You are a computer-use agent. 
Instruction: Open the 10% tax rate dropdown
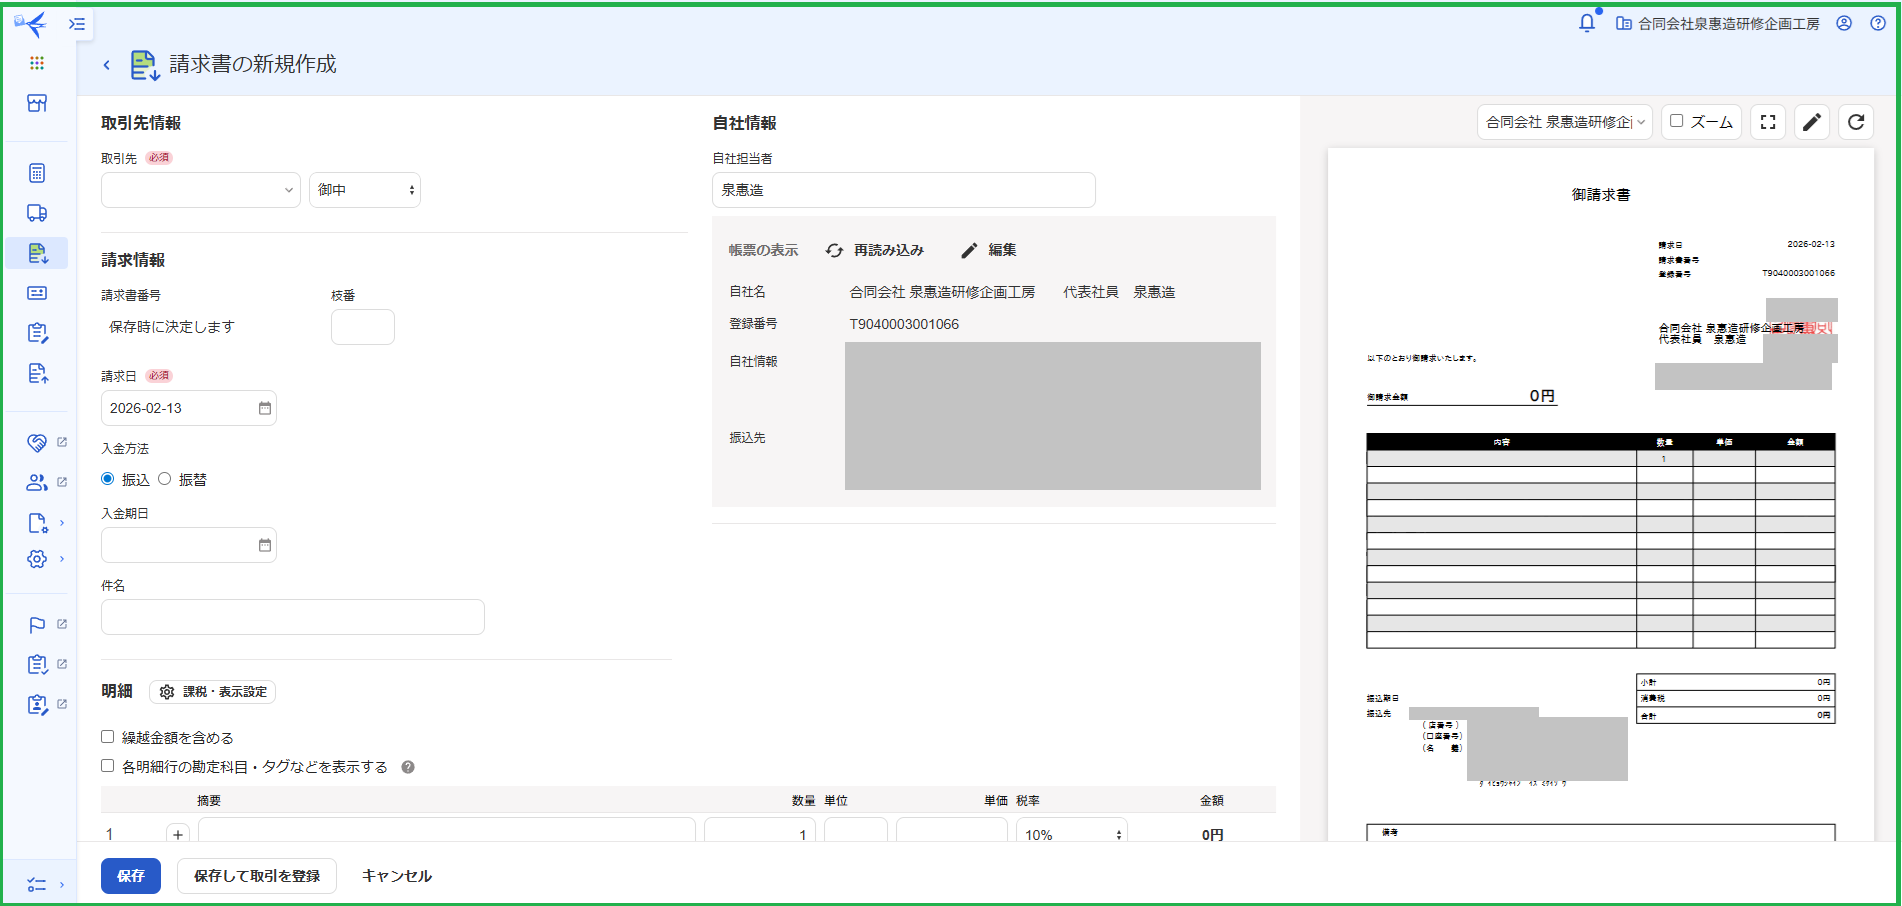tap(1071, 834)
